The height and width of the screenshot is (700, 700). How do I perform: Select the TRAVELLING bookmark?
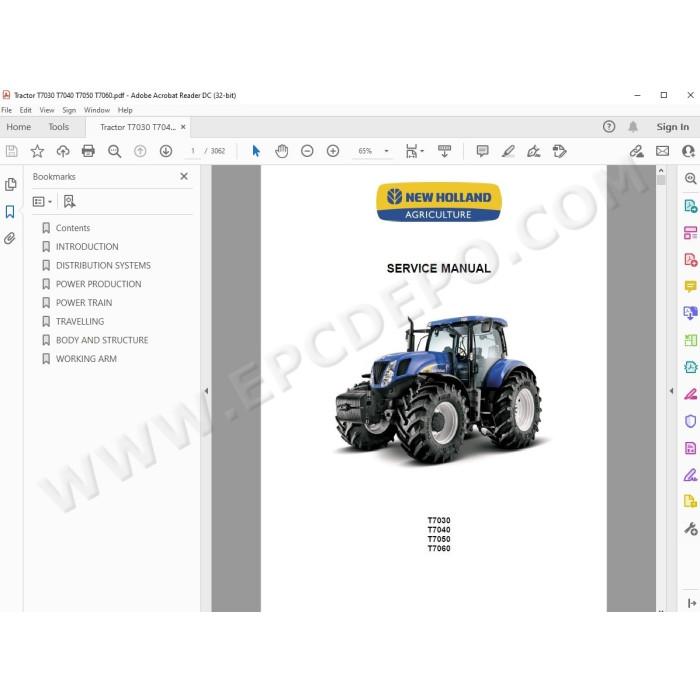(x=80, y=321)
